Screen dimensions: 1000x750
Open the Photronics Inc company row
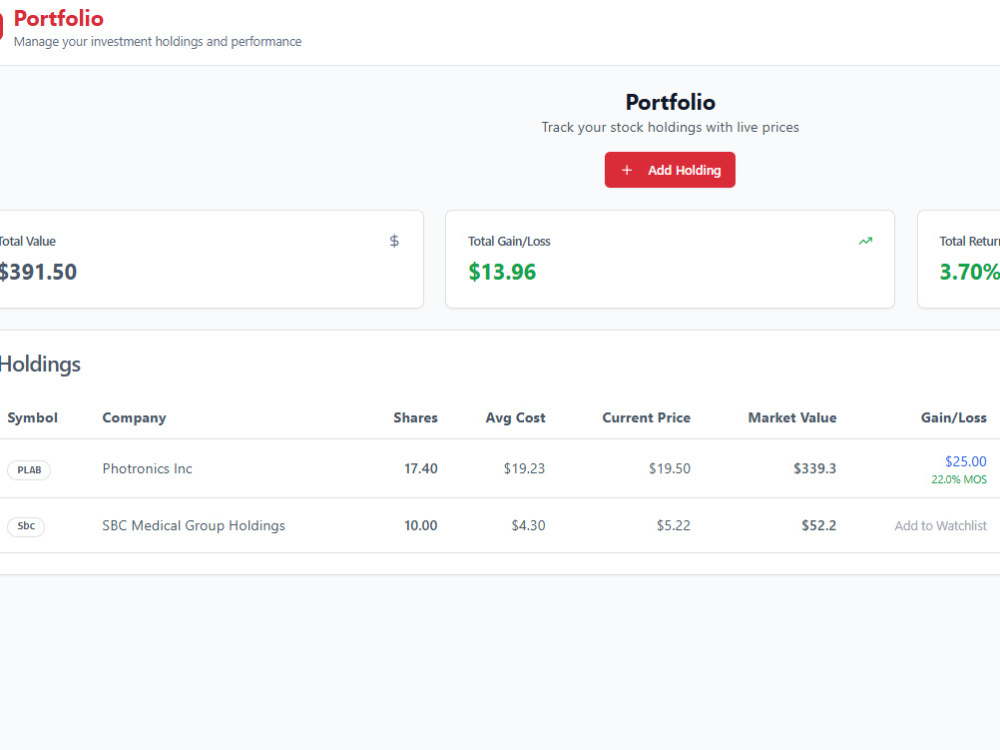(500, 469)
